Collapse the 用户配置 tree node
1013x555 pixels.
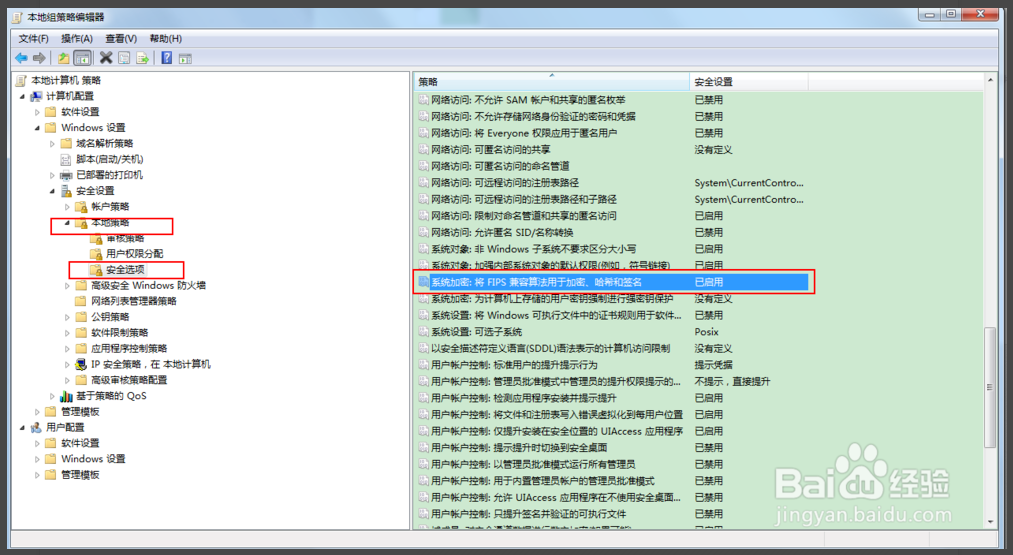23,428
